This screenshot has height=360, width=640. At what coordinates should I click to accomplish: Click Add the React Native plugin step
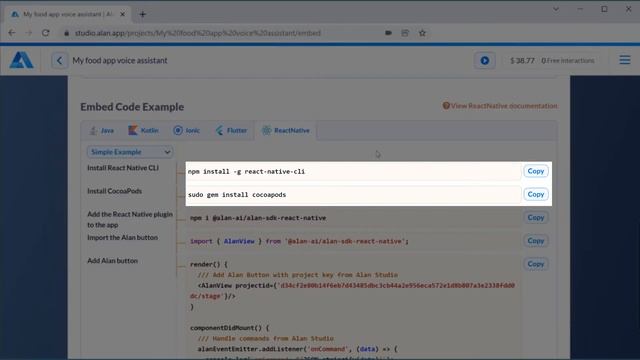pyautogui.click(x=130, y=219)
